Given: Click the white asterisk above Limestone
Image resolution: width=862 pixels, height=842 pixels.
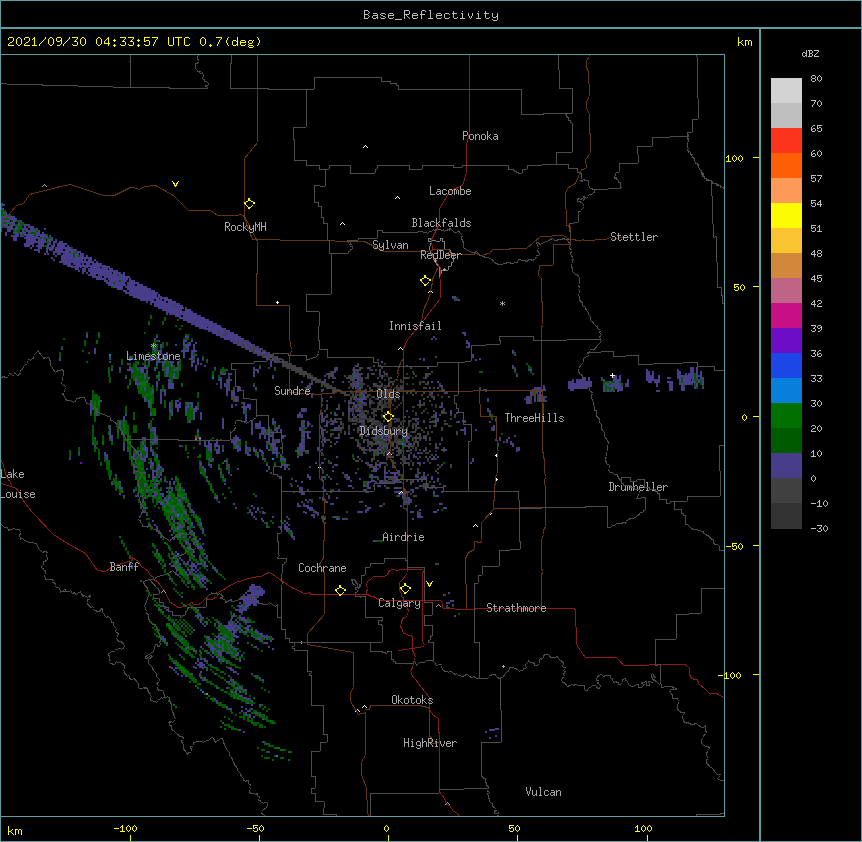Looking at the screenshot, I should (154, 346).
